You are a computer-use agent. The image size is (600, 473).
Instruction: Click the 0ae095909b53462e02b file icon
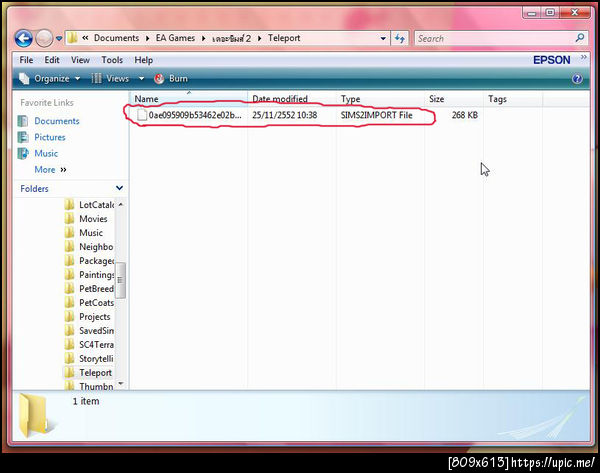142,115
